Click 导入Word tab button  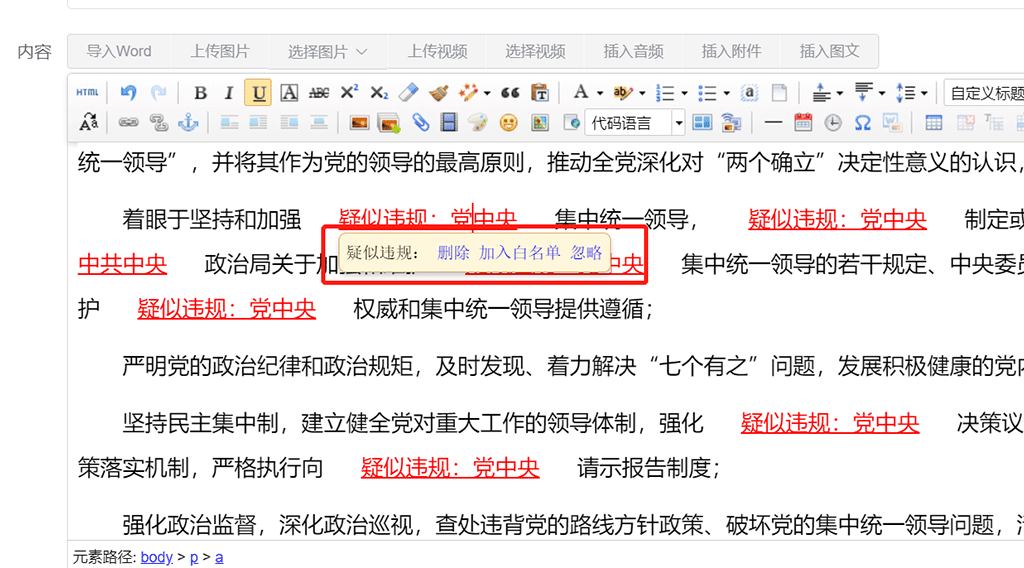tap(118, 51)
